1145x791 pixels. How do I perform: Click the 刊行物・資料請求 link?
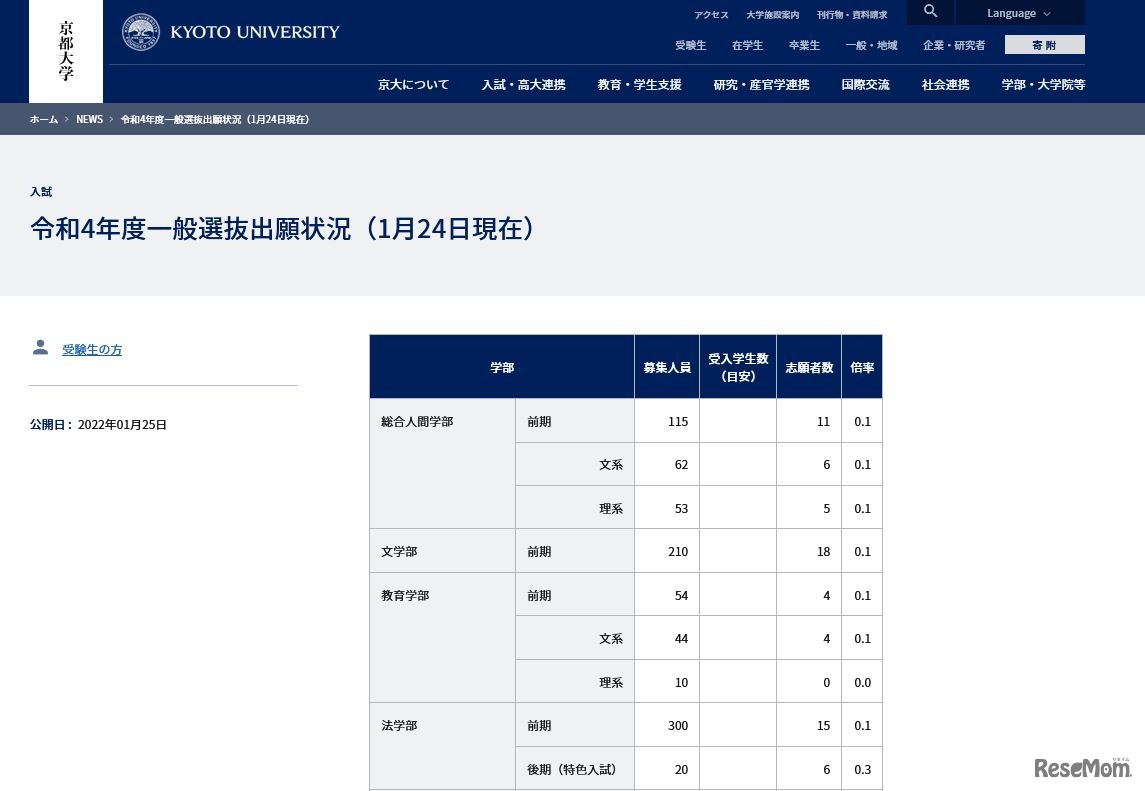click(x=852, y=14)
